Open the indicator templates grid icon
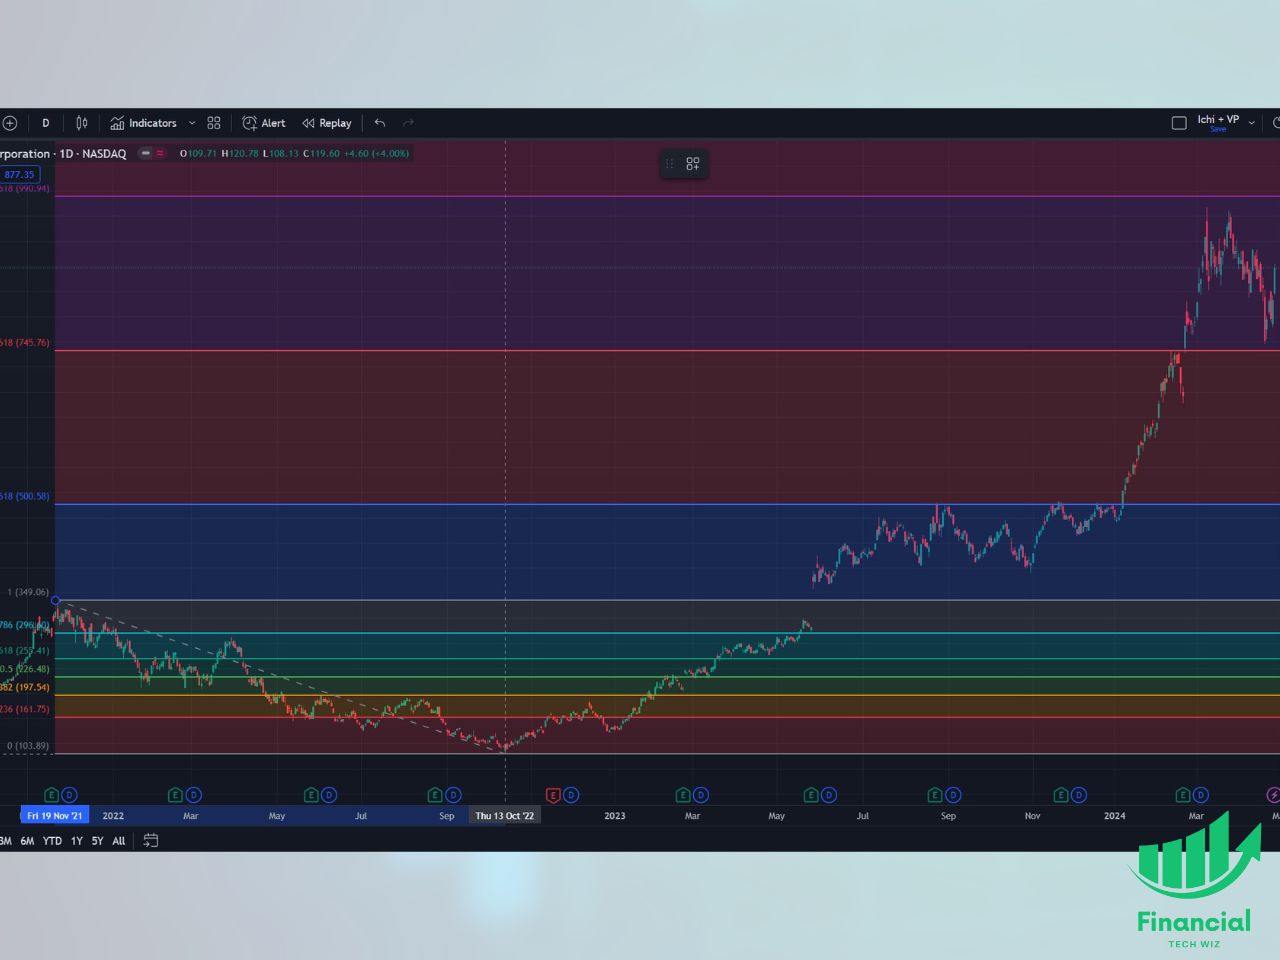1280x960 pixels. [214, 123]
